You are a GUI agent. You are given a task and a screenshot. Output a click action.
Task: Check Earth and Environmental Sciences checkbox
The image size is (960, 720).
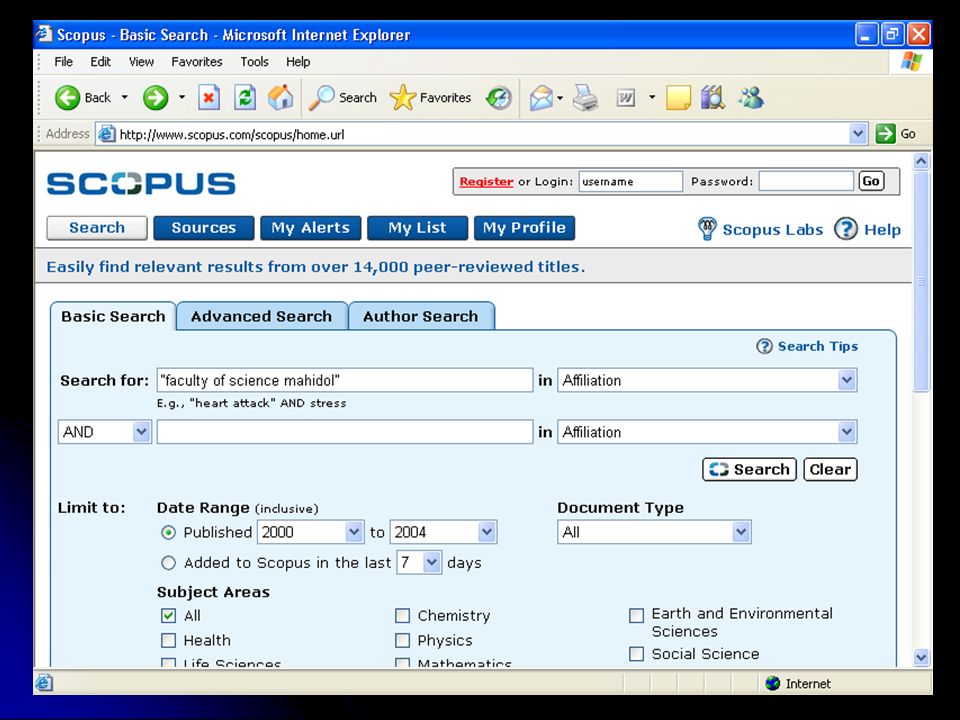(637, 615)
